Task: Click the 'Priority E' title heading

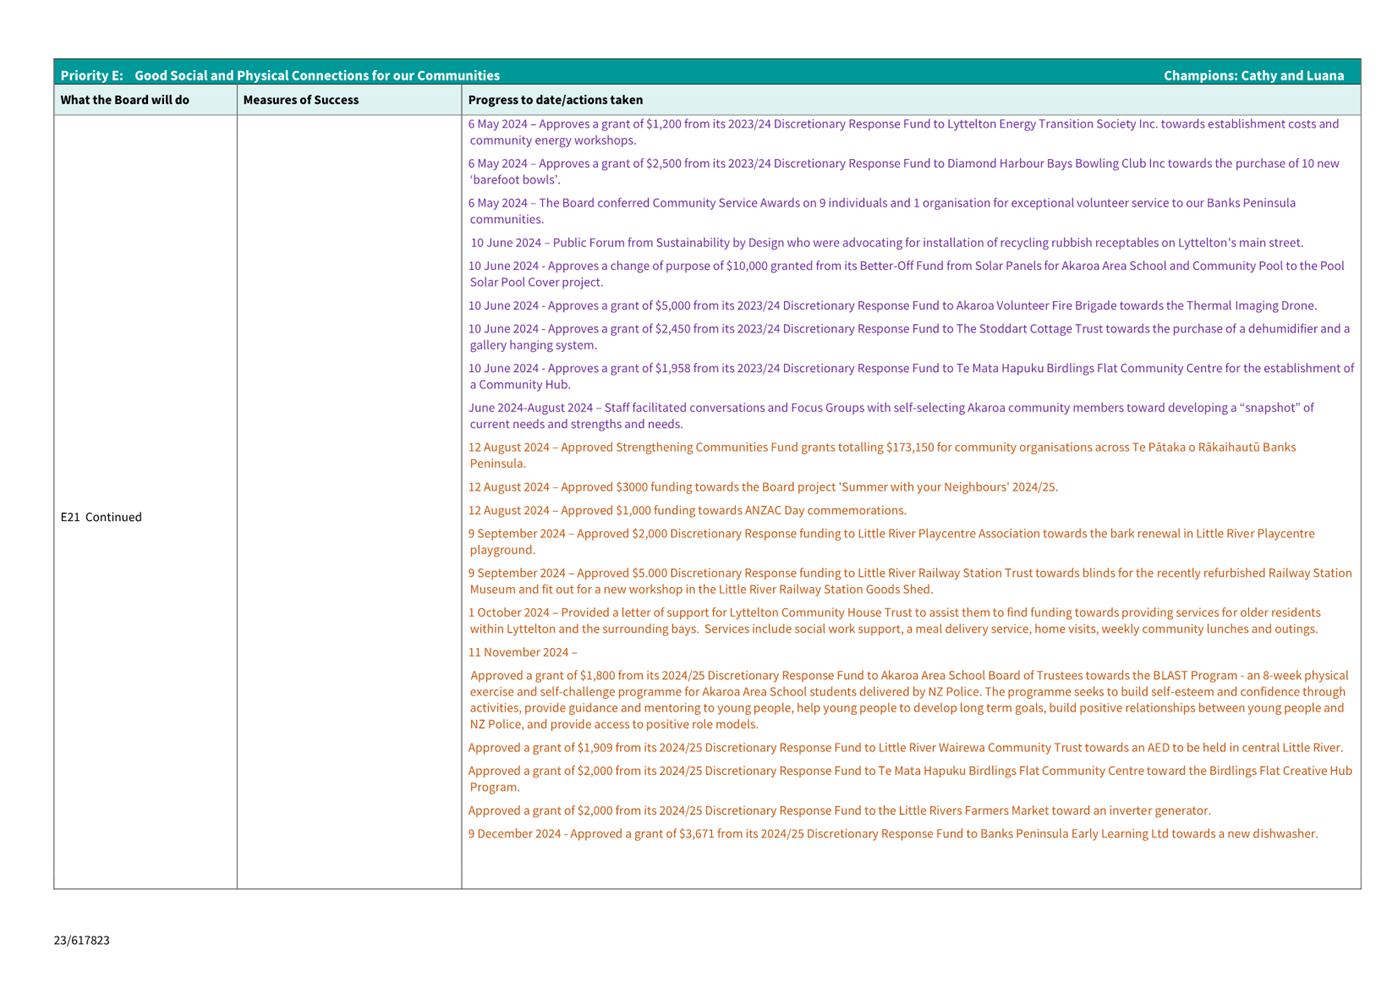Action: (280, 76)
